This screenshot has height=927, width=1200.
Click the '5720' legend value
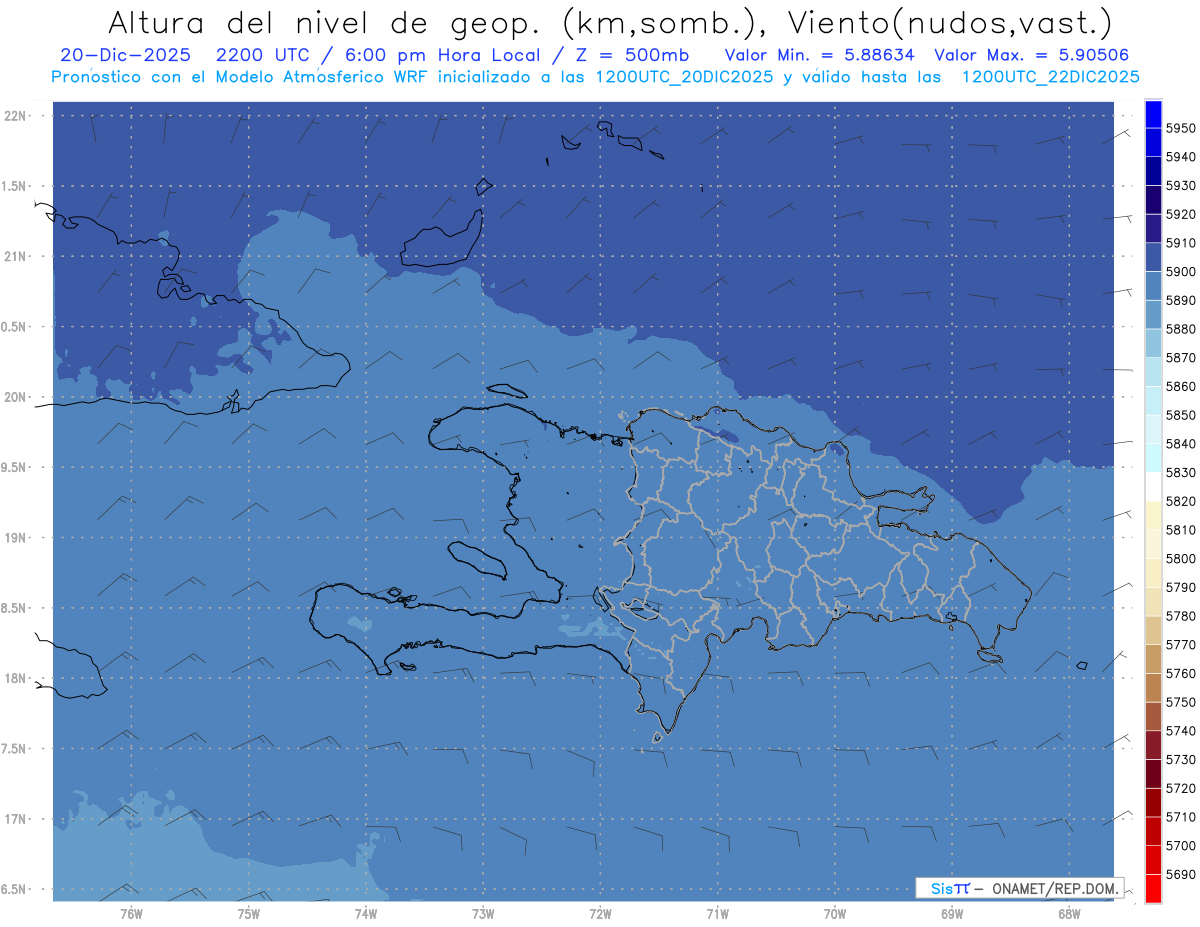[1181, 788]
